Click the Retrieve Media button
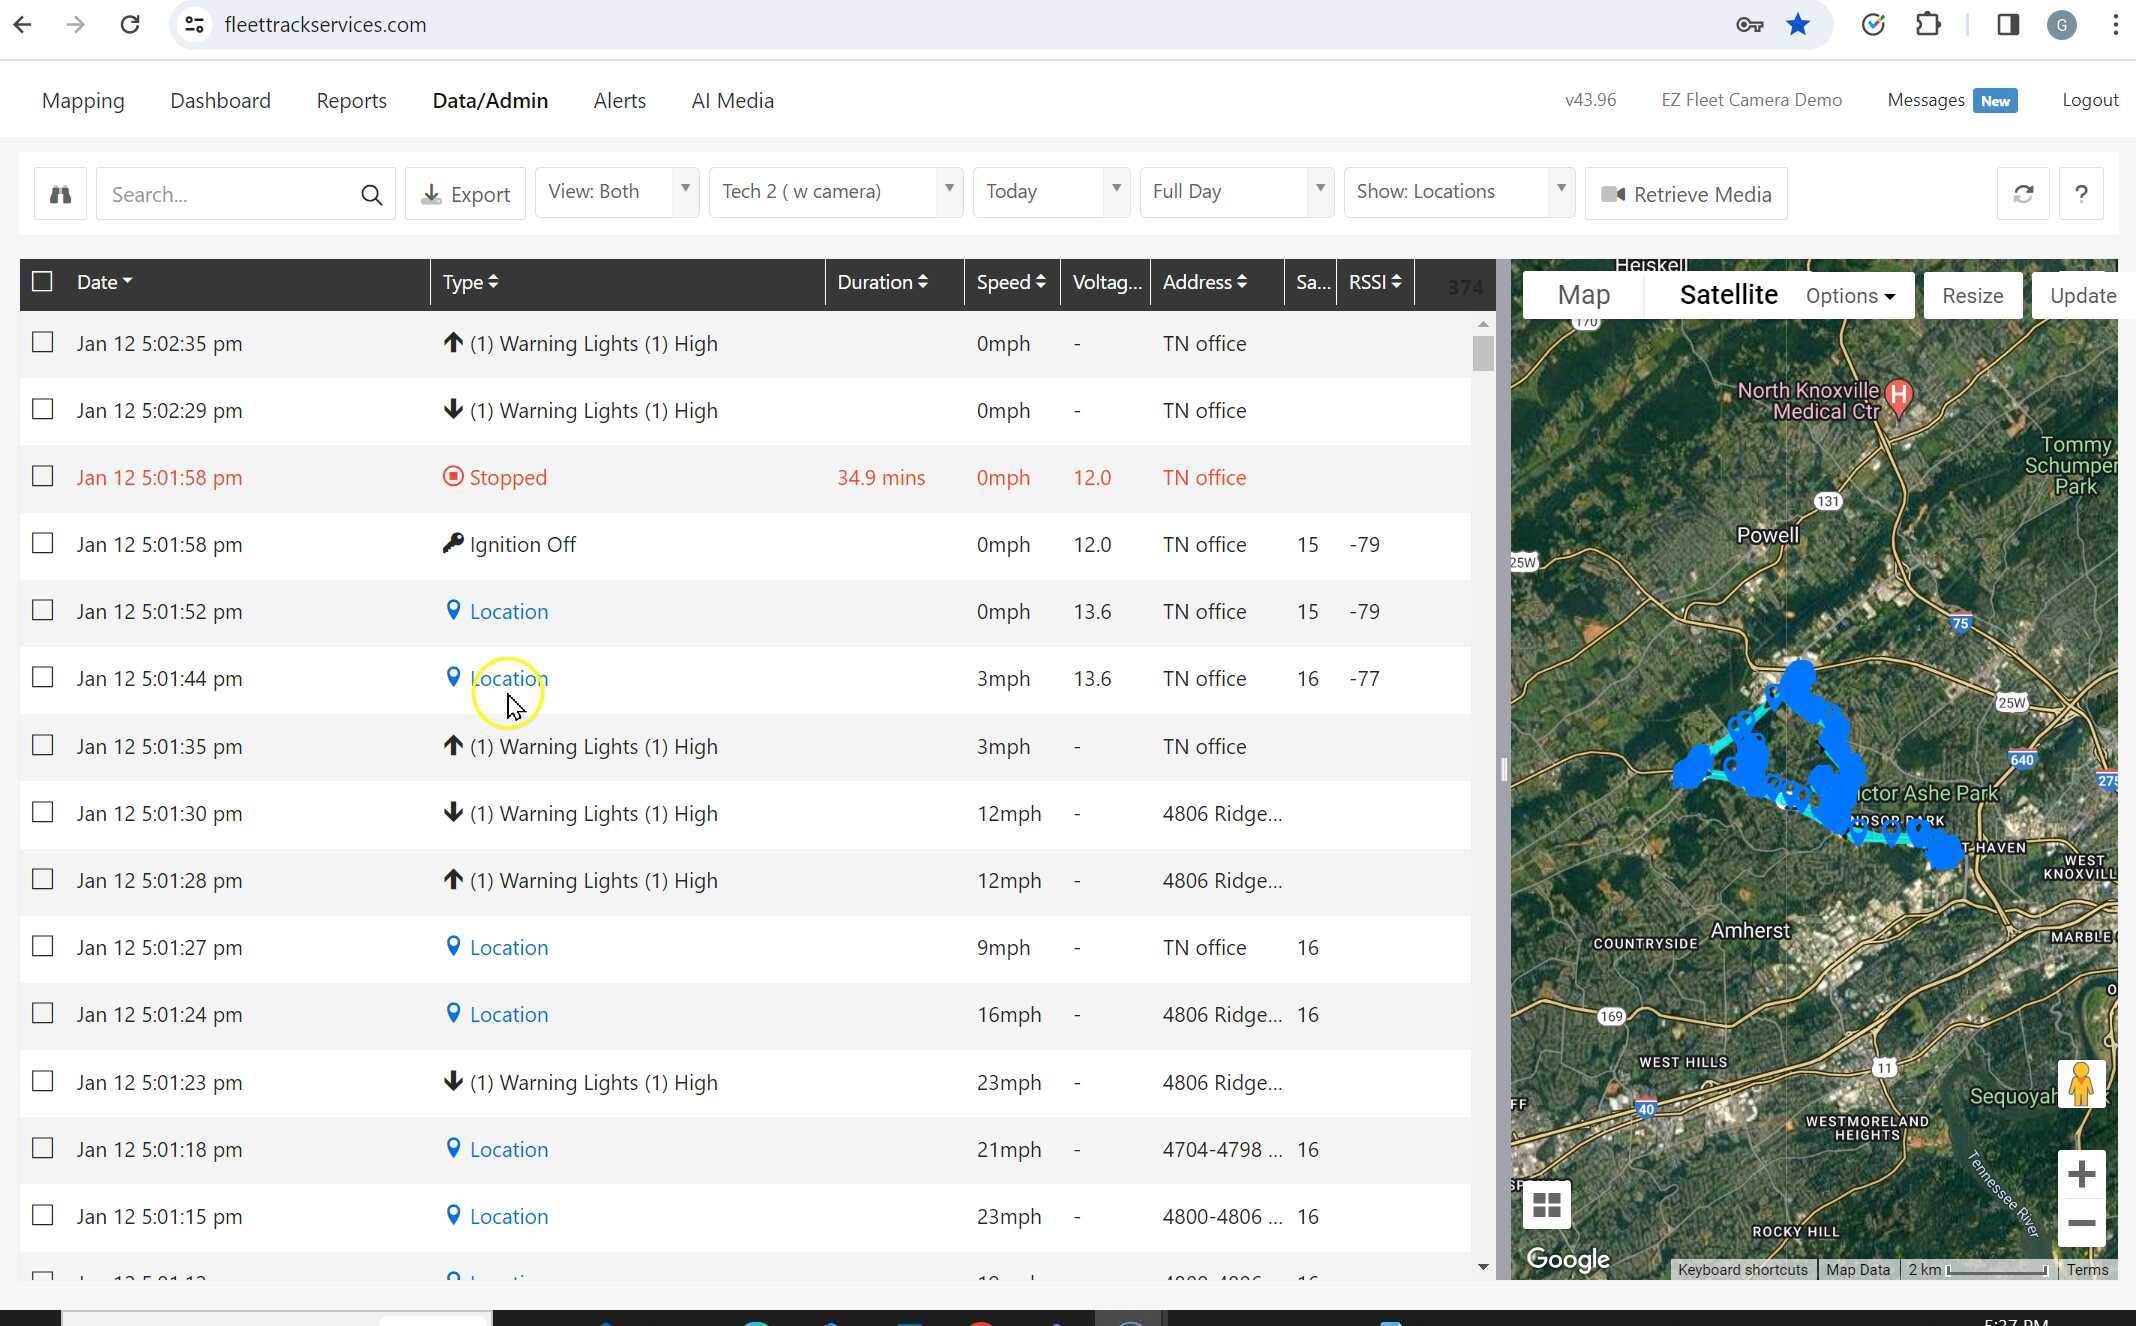Image resolution: width=2136 pixels, height=1326 pixels. pyautogui.click(x=1686, y=194)
